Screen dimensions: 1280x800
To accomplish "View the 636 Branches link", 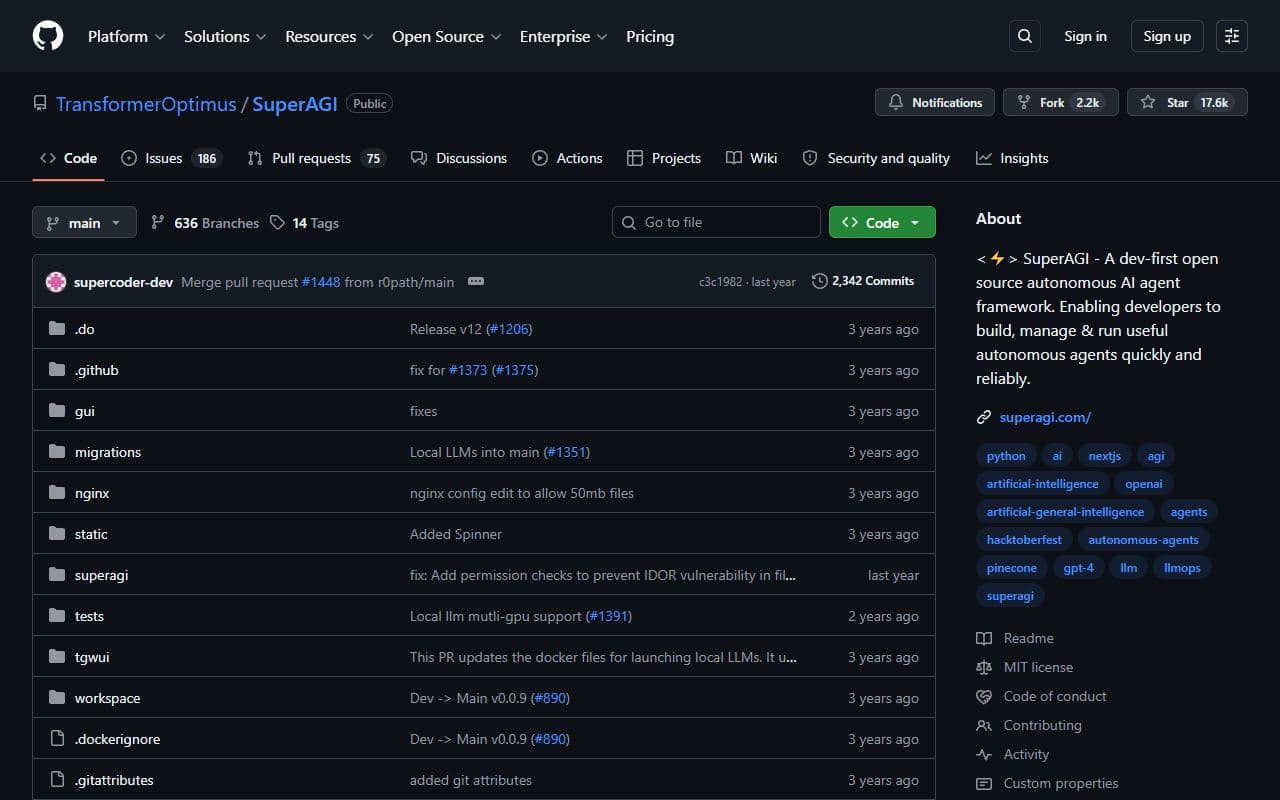I will click(205, 223).
